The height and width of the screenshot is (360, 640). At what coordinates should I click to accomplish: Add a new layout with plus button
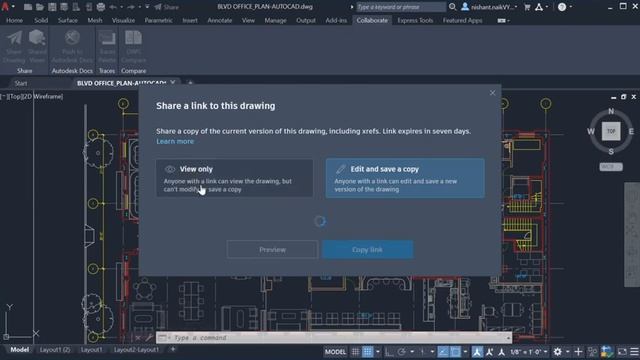click(x=173, y=349)
